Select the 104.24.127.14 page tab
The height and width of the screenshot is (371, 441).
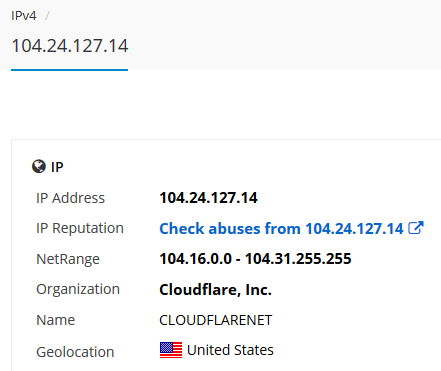pos(70,46)
